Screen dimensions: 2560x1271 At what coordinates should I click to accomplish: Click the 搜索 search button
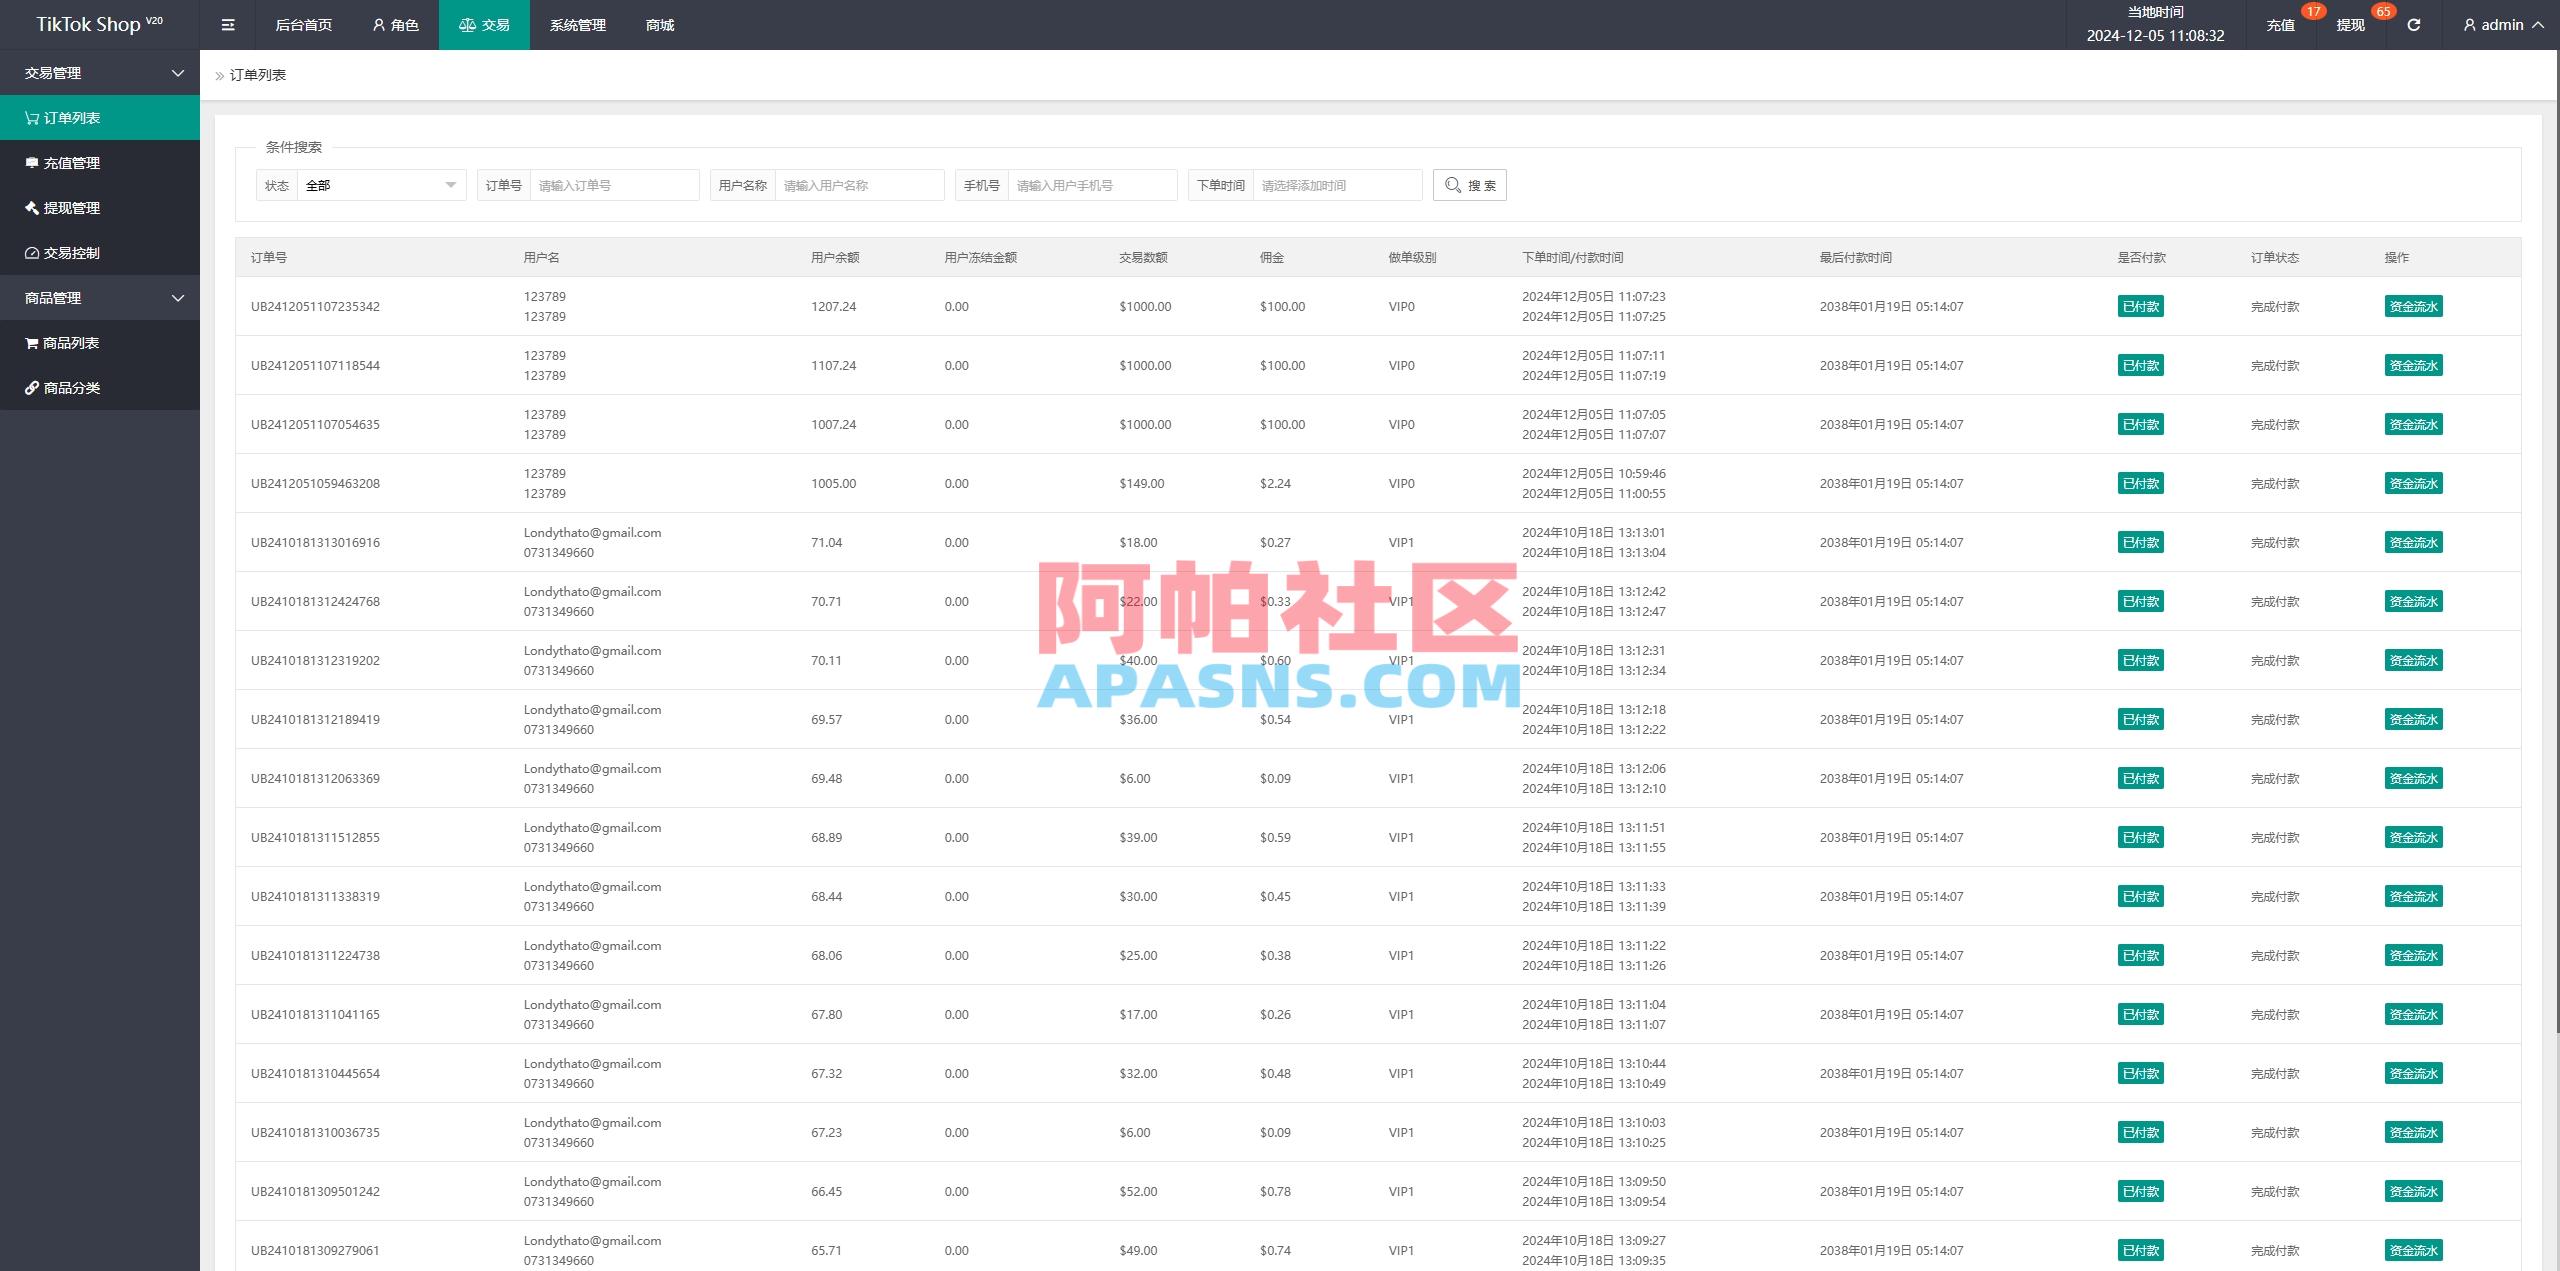tap(1469, 184)
